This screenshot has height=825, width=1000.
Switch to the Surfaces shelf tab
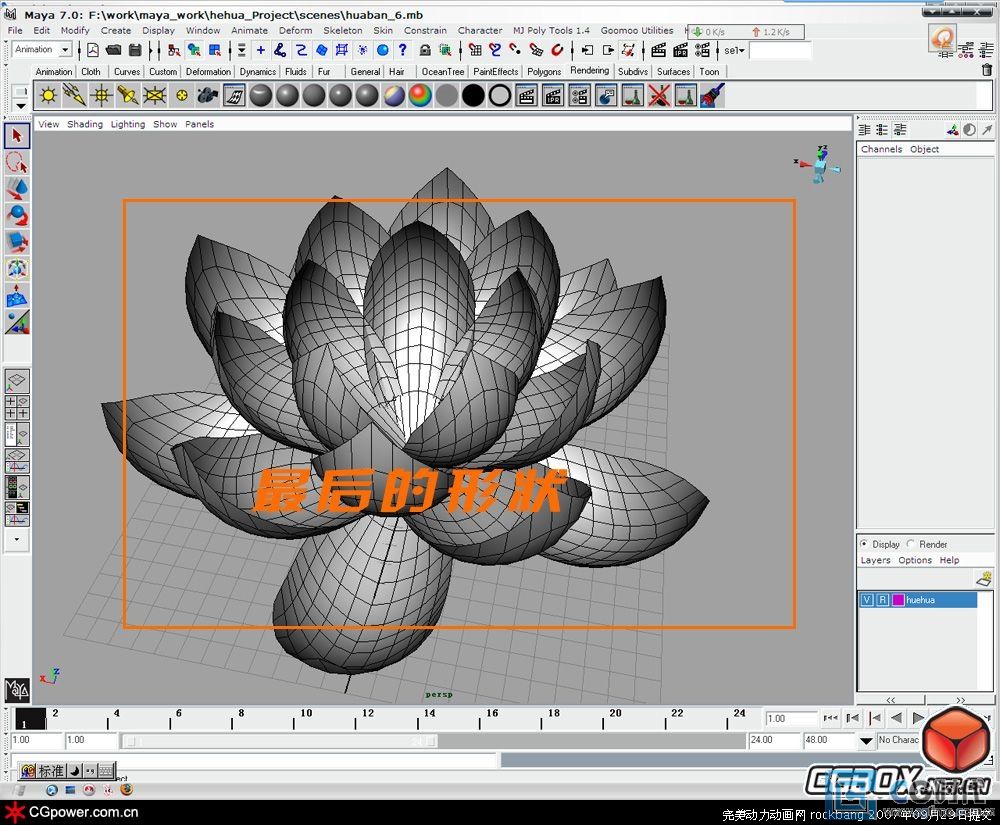[x=673, y=71]
